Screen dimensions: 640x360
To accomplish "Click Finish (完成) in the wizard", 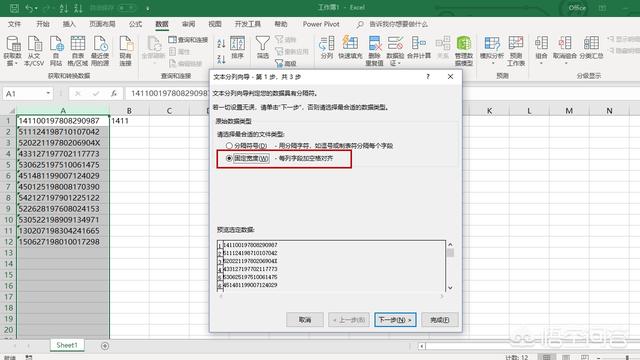I will 440,320.
